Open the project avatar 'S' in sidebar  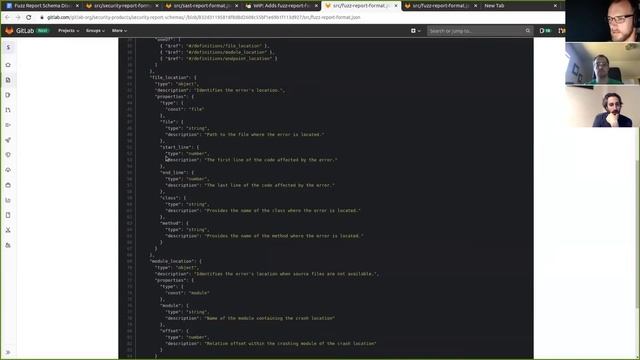coord(8,48)
